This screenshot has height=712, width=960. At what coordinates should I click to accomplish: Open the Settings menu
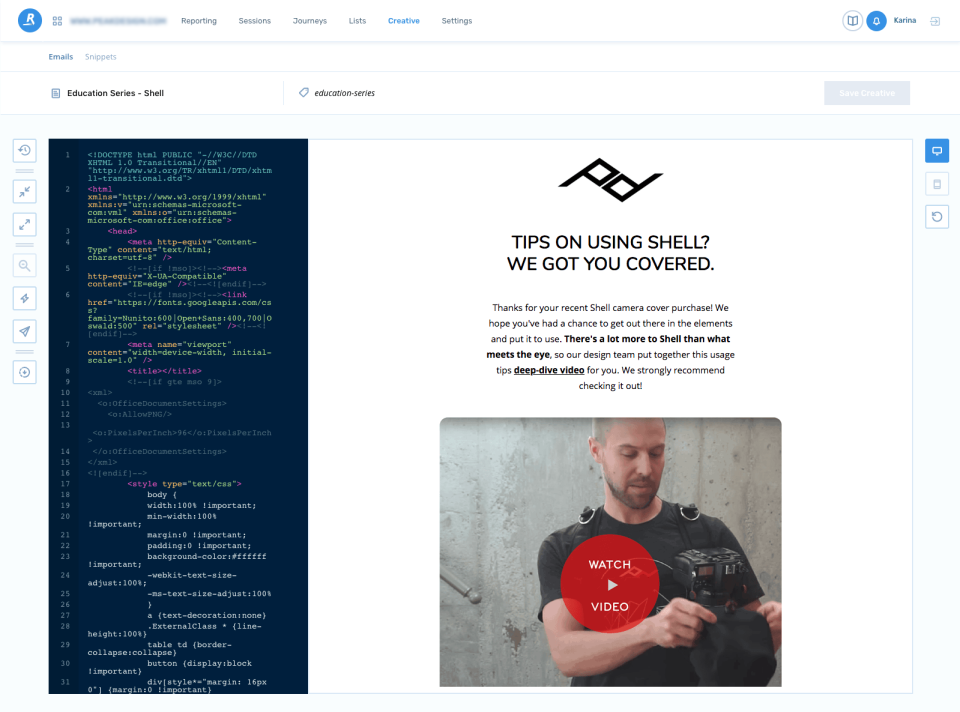457,21
